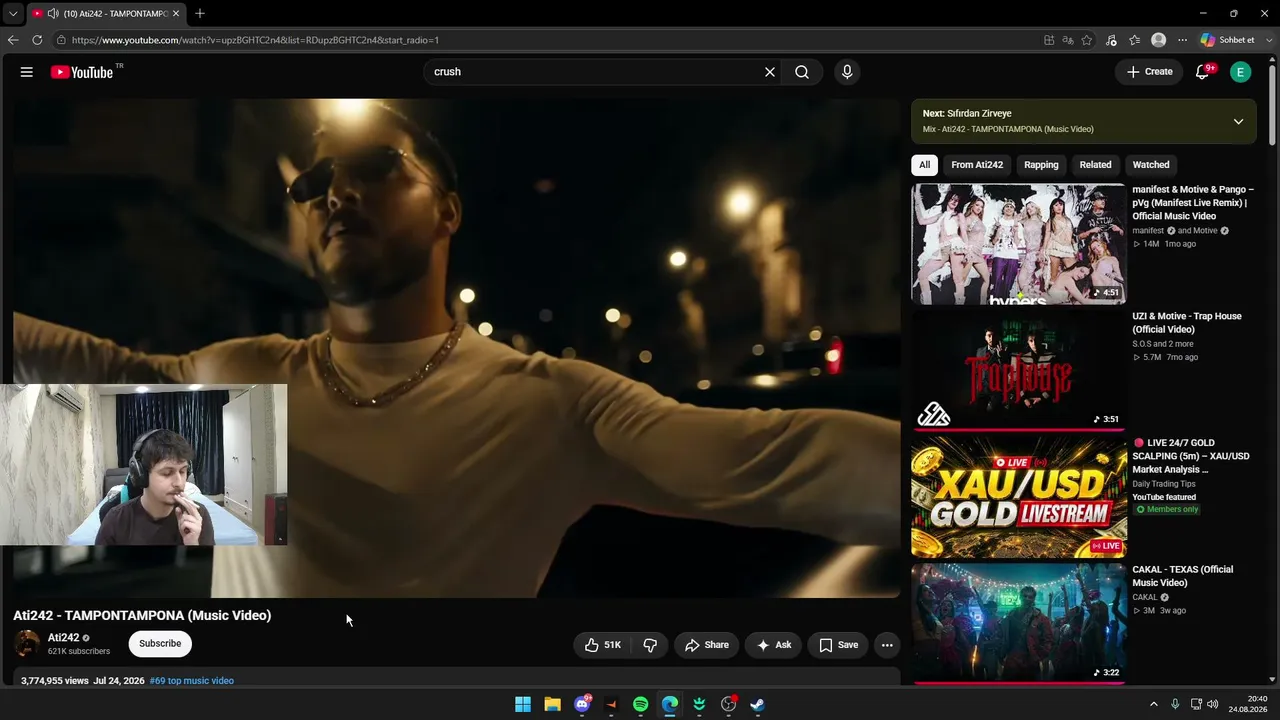Click the 621K subscribers text
This screenshot has height=720, width=1280.
(79, 652)
